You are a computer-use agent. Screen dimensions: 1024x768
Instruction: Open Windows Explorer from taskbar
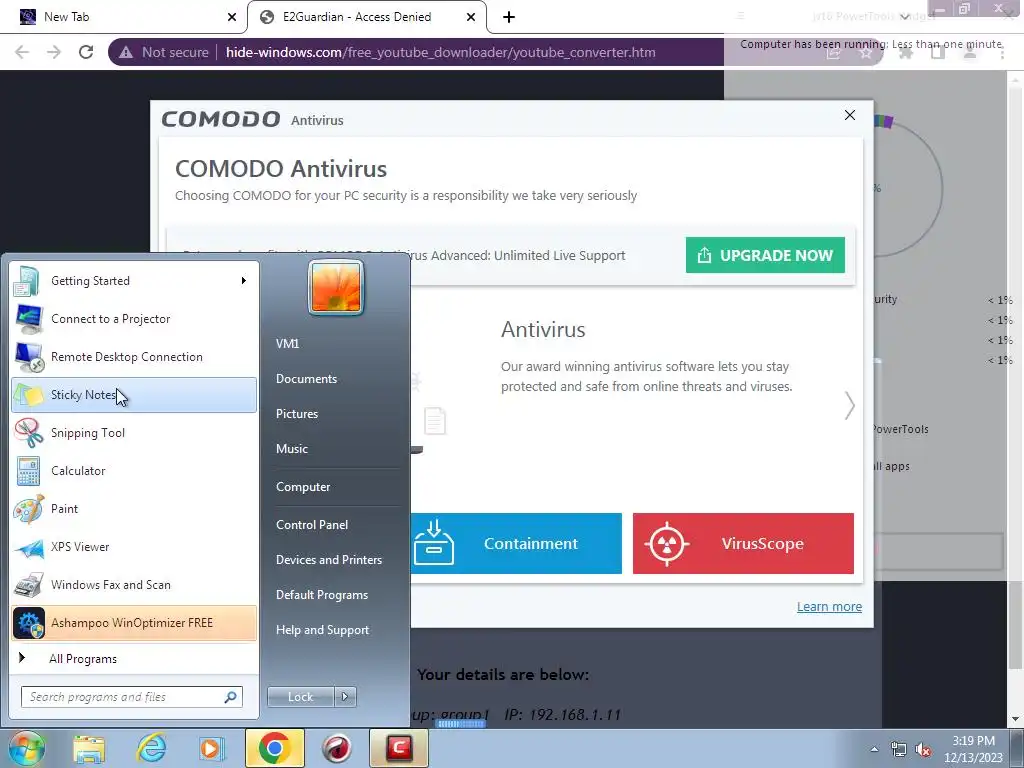(x=89, y=748)
